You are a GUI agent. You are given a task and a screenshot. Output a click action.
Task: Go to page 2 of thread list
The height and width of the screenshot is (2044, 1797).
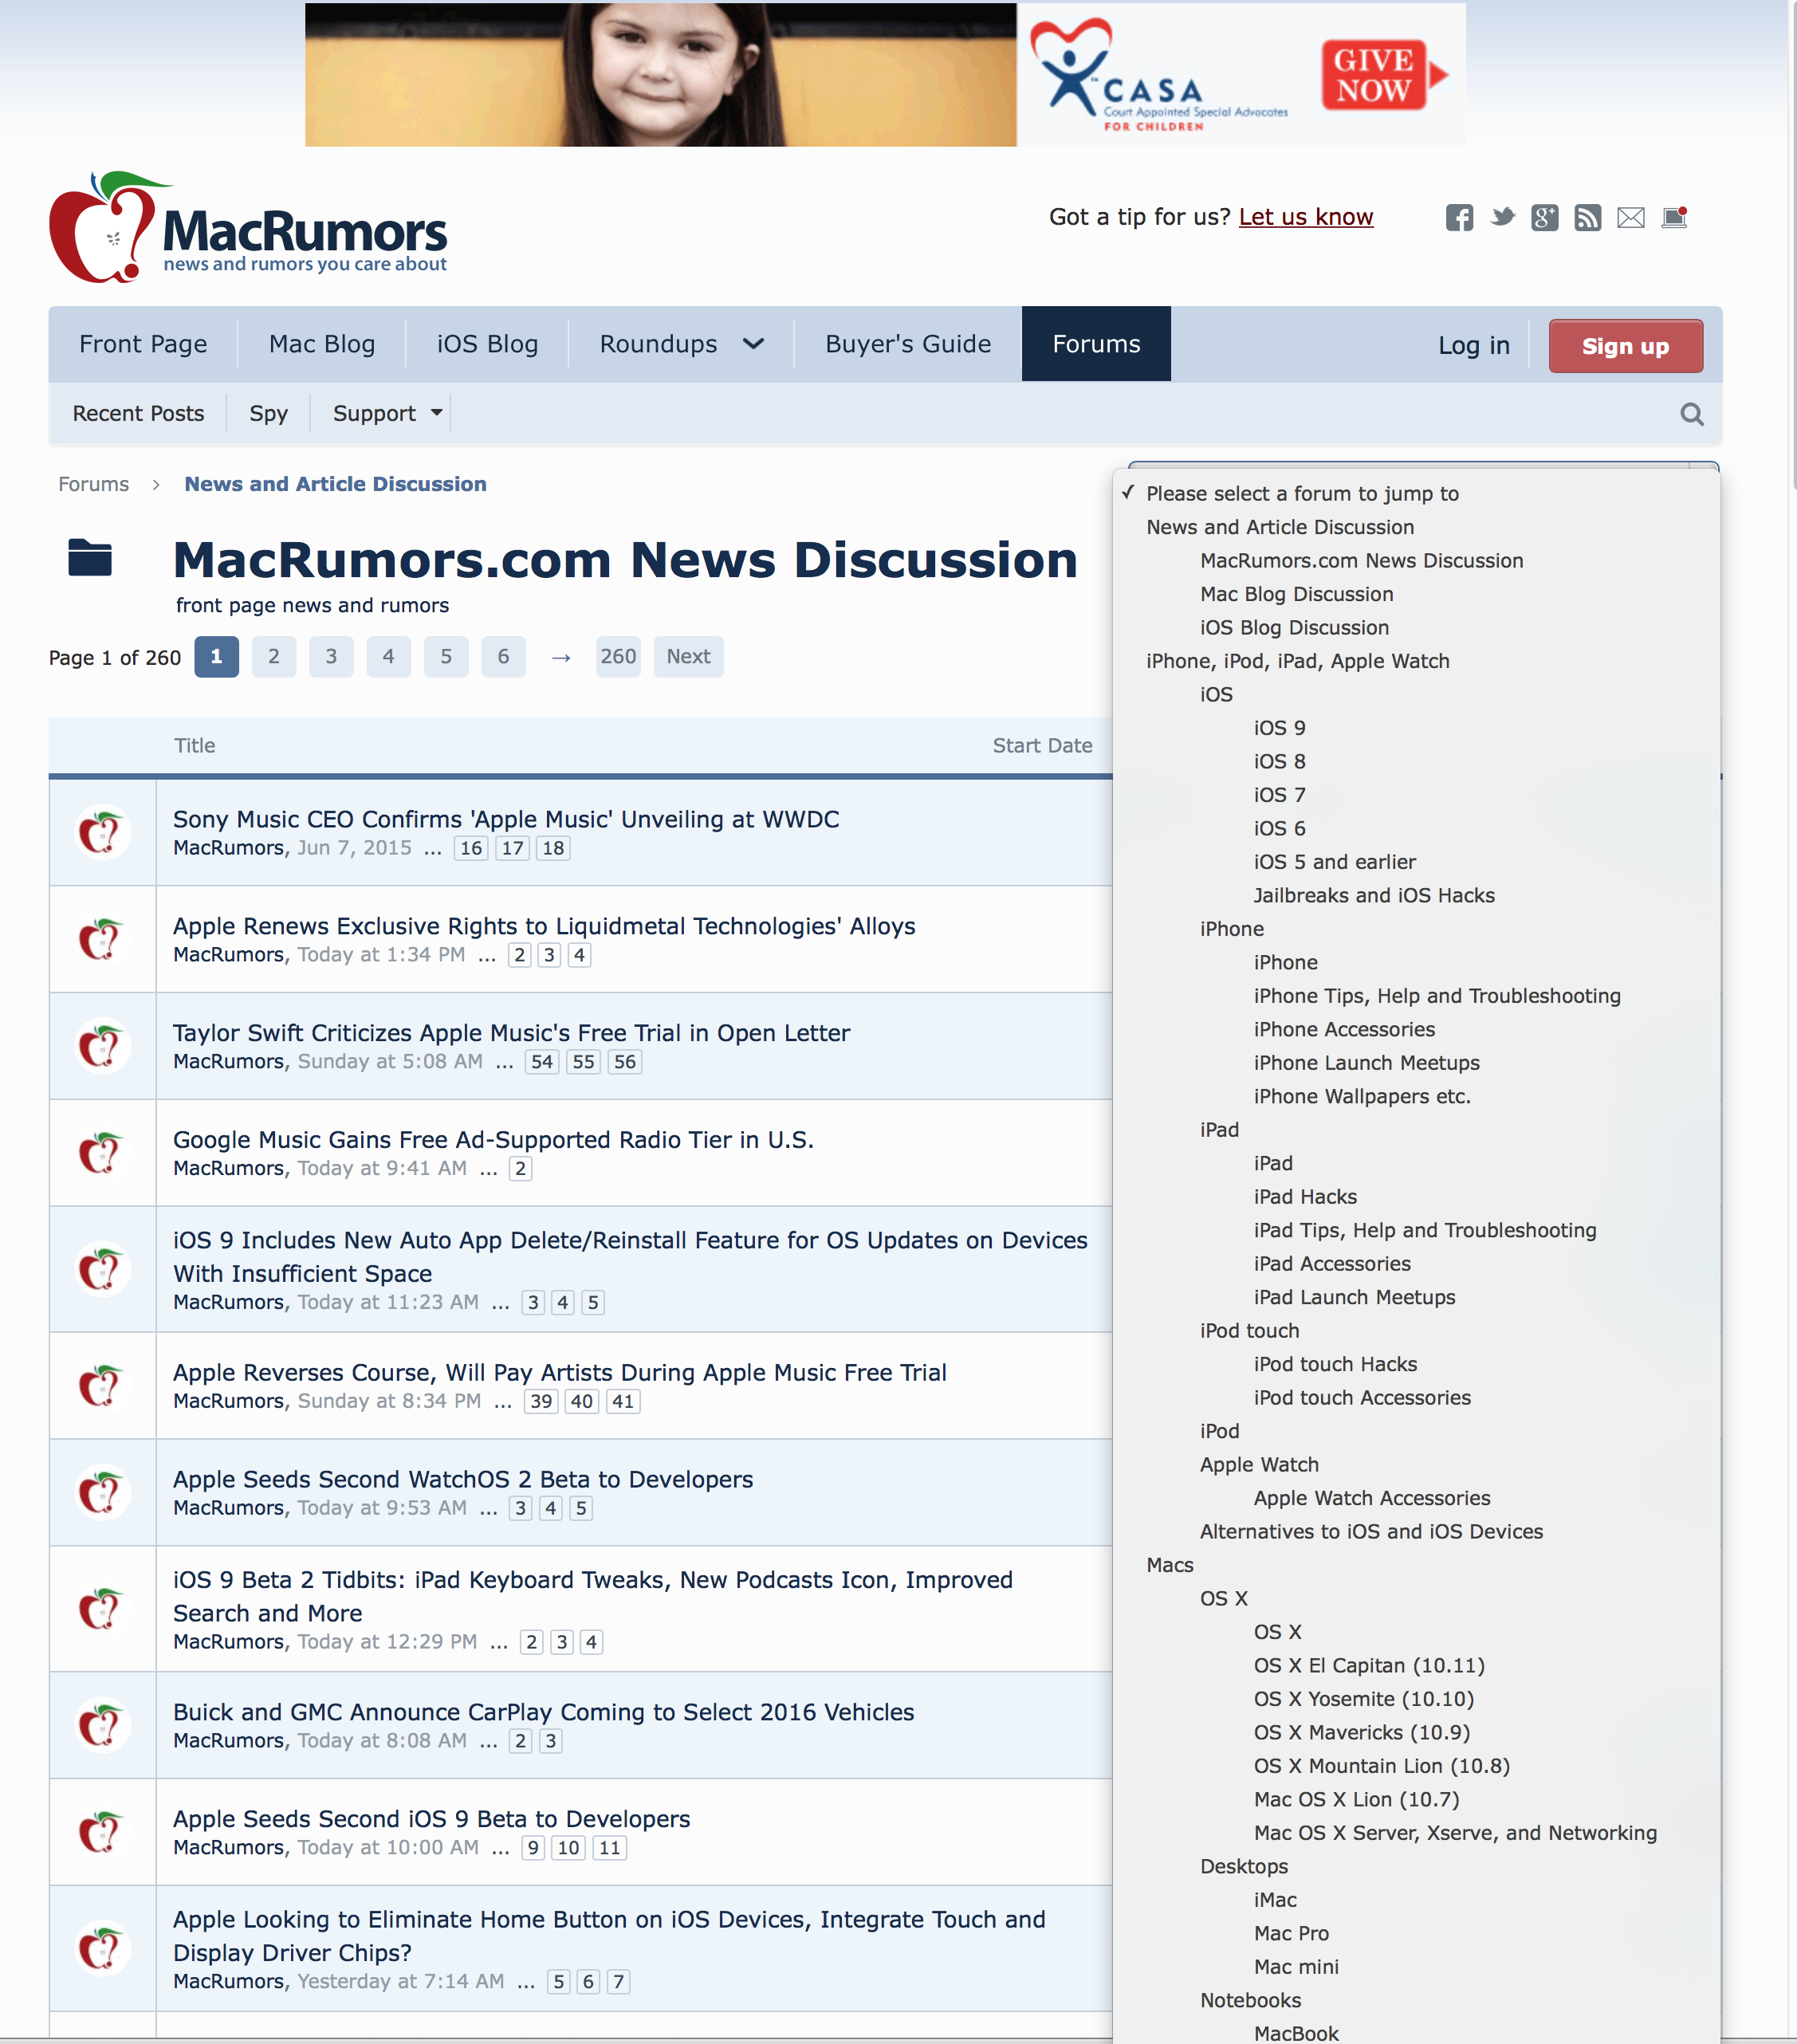[x=274, y=657]
